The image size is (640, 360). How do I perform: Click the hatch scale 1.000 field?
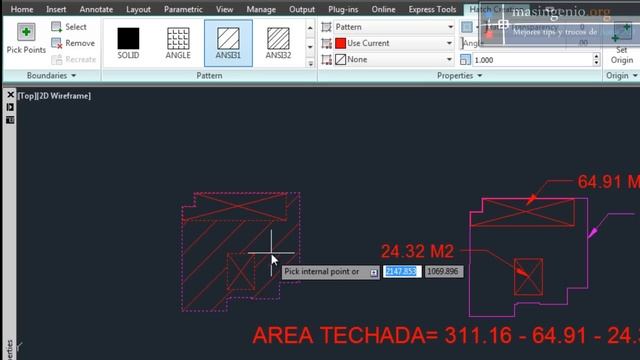pos(532,60)
